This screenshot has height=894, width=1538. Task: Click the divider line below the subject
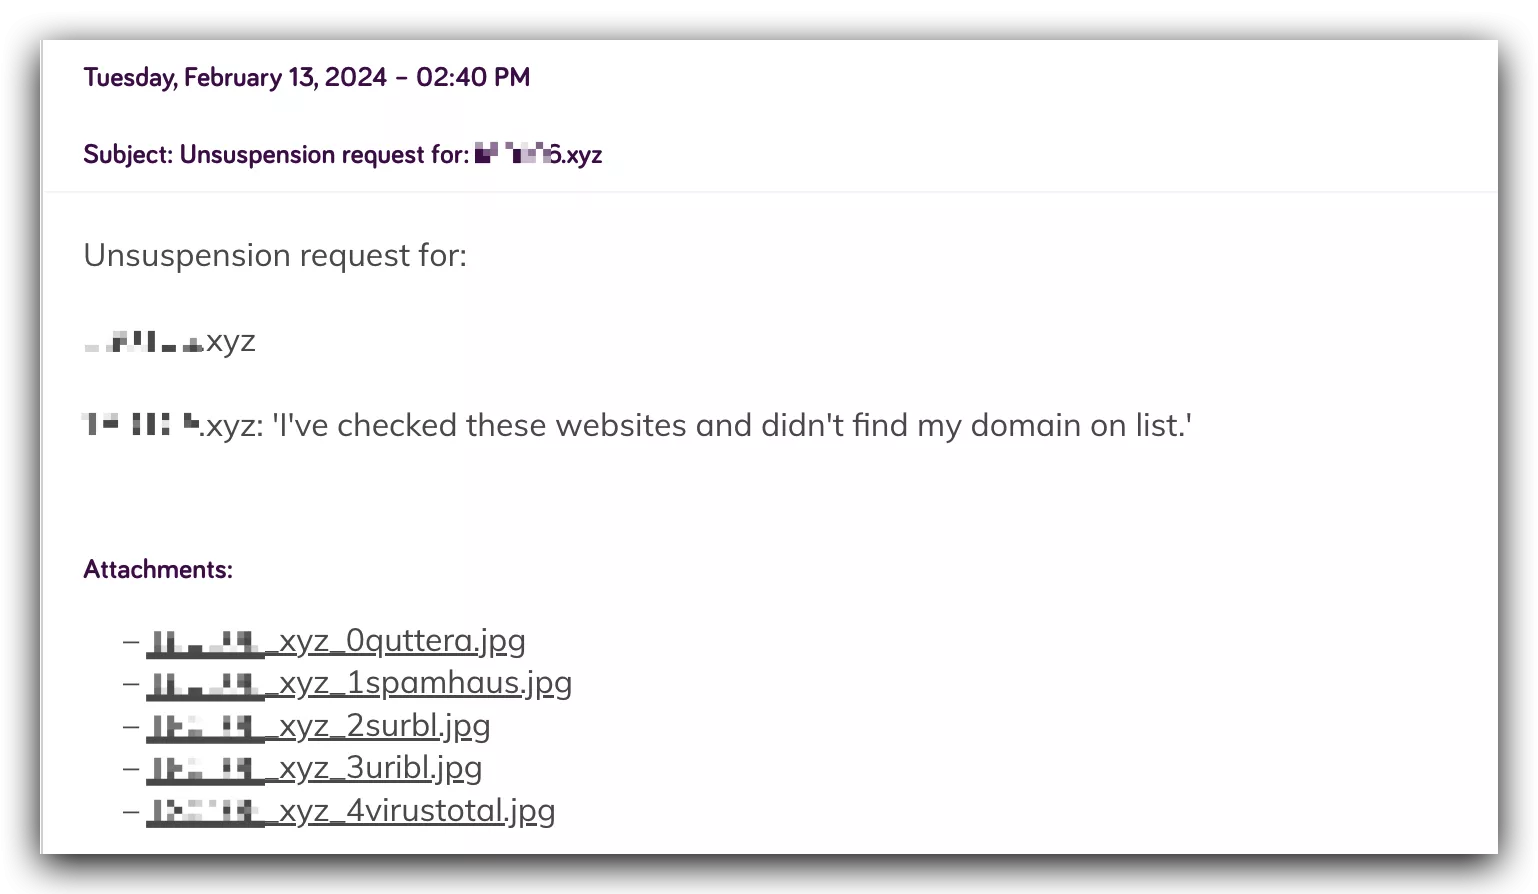[x=770, y=191]
